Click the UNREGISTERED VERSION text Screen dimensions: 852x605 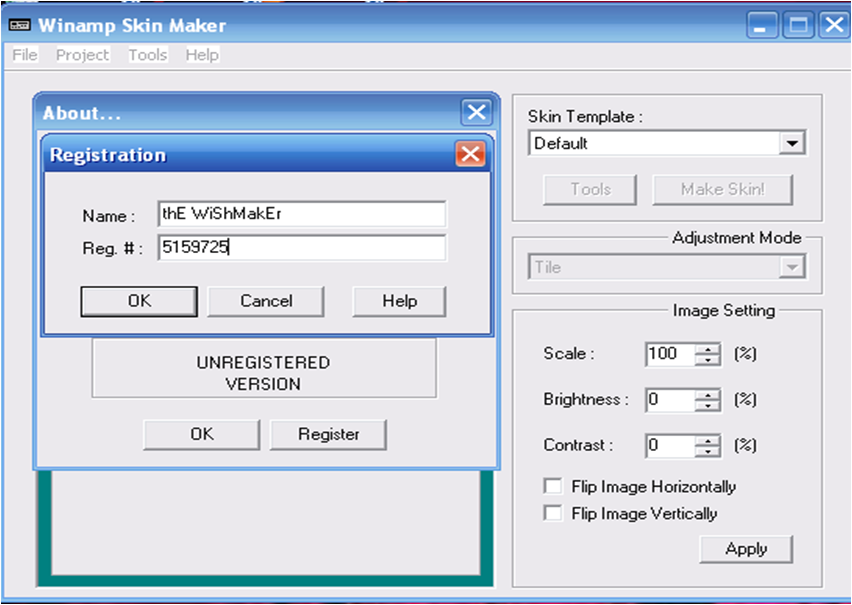(263, 373)
